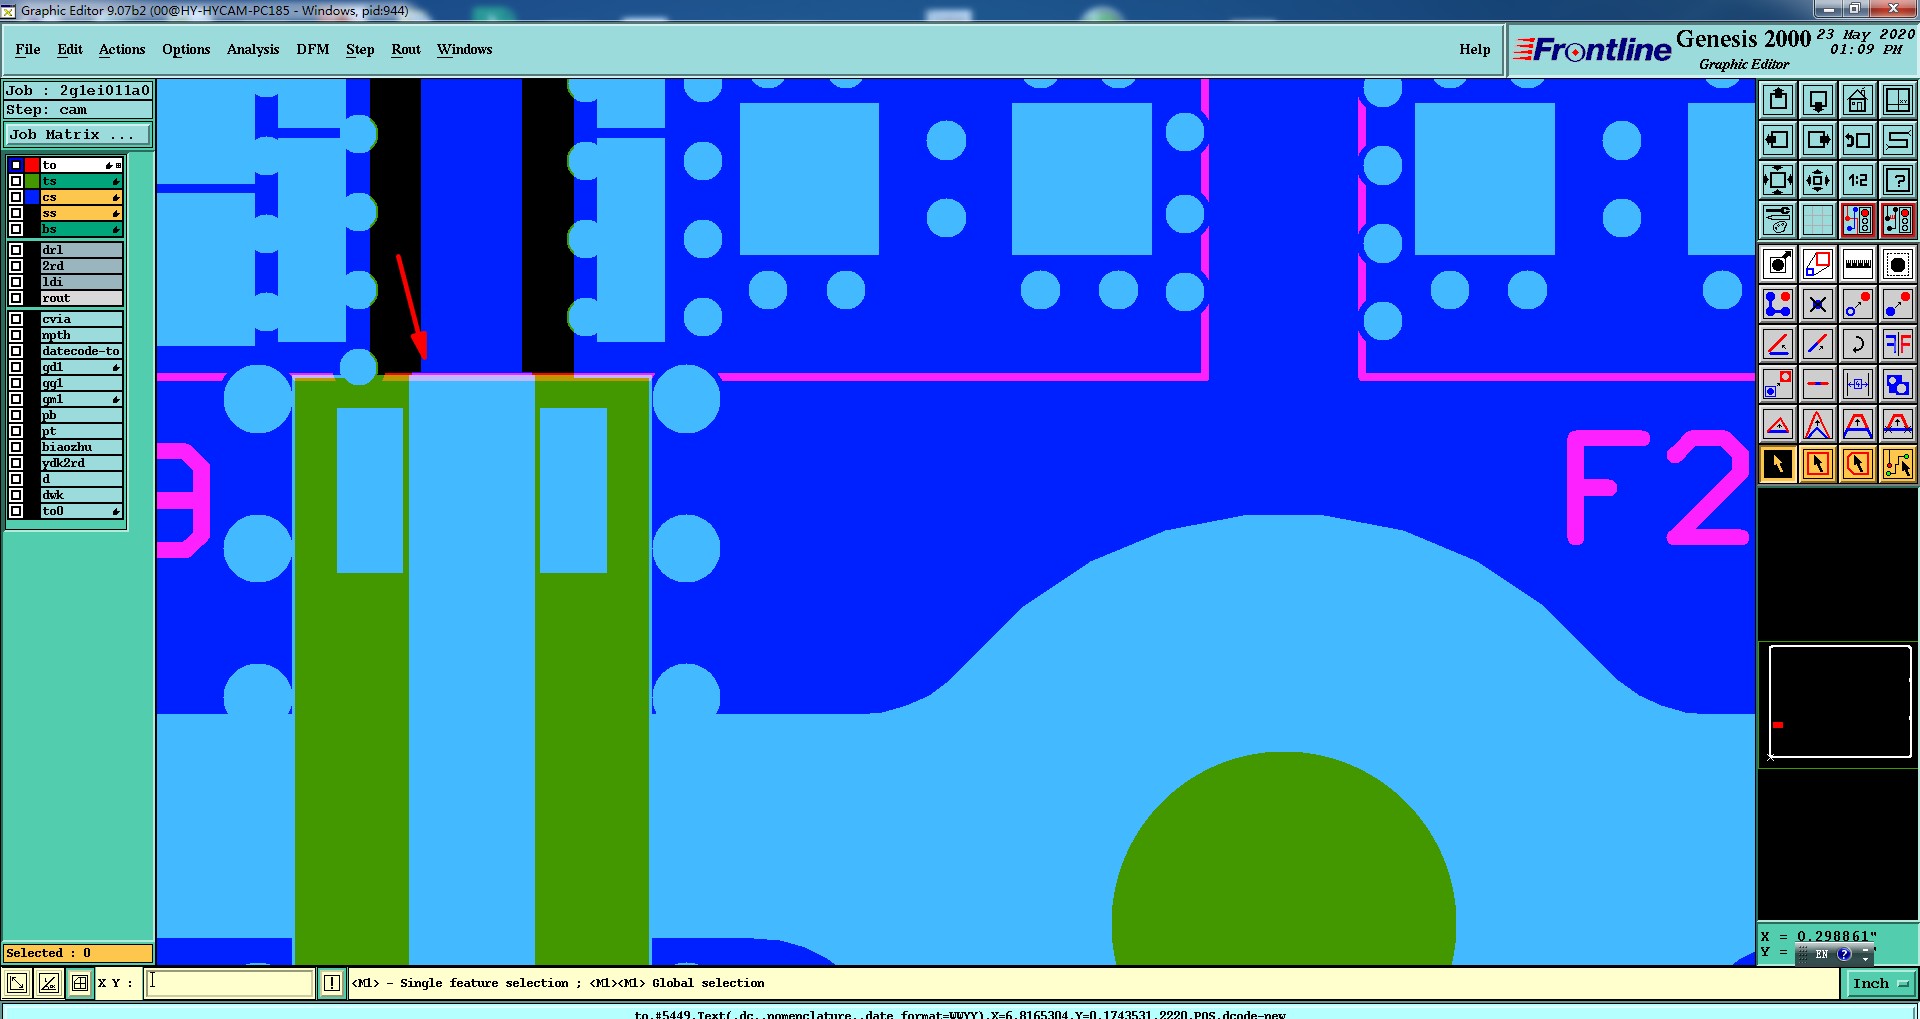Viewport: 1920px width, 1019px height.
Task: Click the grid icon on the 'to' layer row
Action: (x=118, y=165)
